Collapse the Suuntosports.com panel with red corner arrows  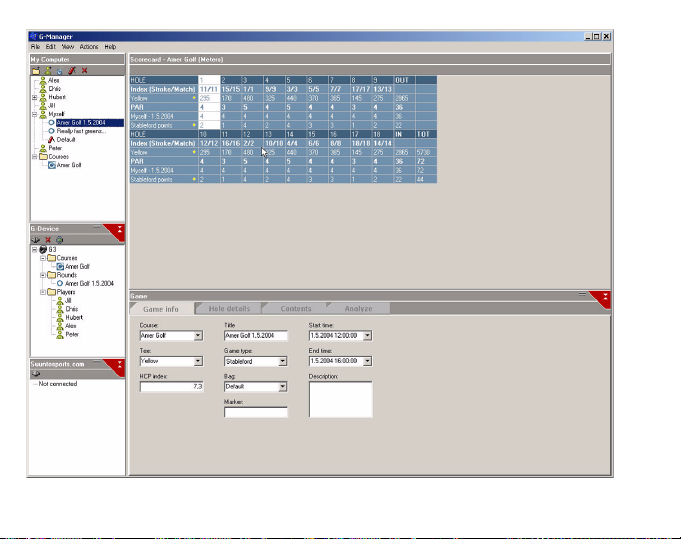[119, 364]
